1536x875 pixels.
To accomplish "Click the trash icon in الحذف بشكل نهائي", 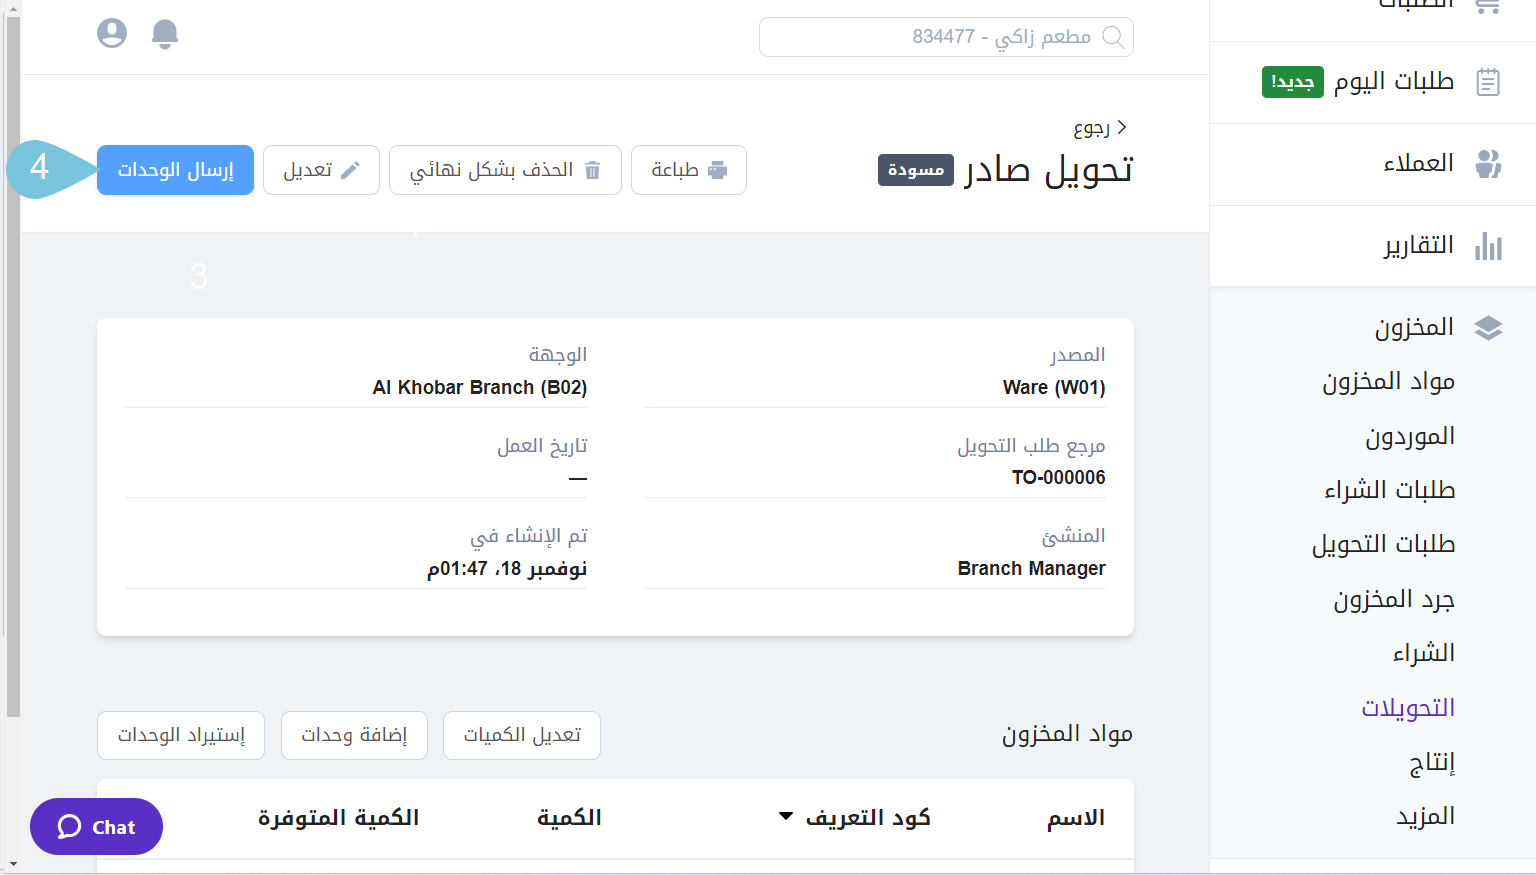I will (x=593, y=170).
